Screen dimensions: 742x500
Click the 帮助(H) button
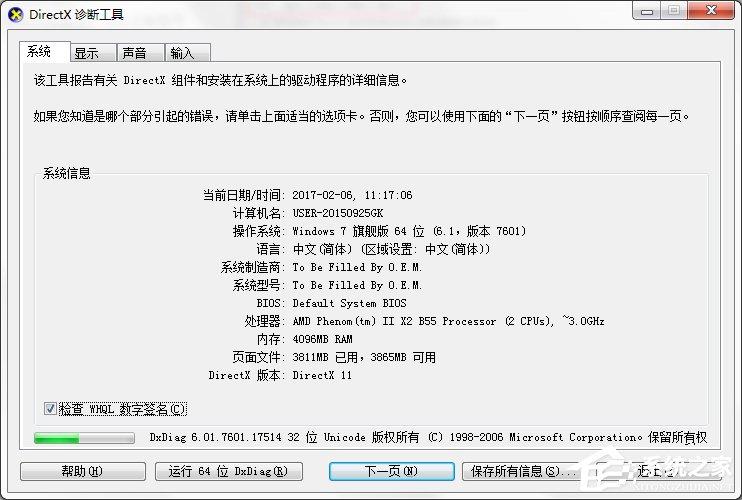[83, 471]
